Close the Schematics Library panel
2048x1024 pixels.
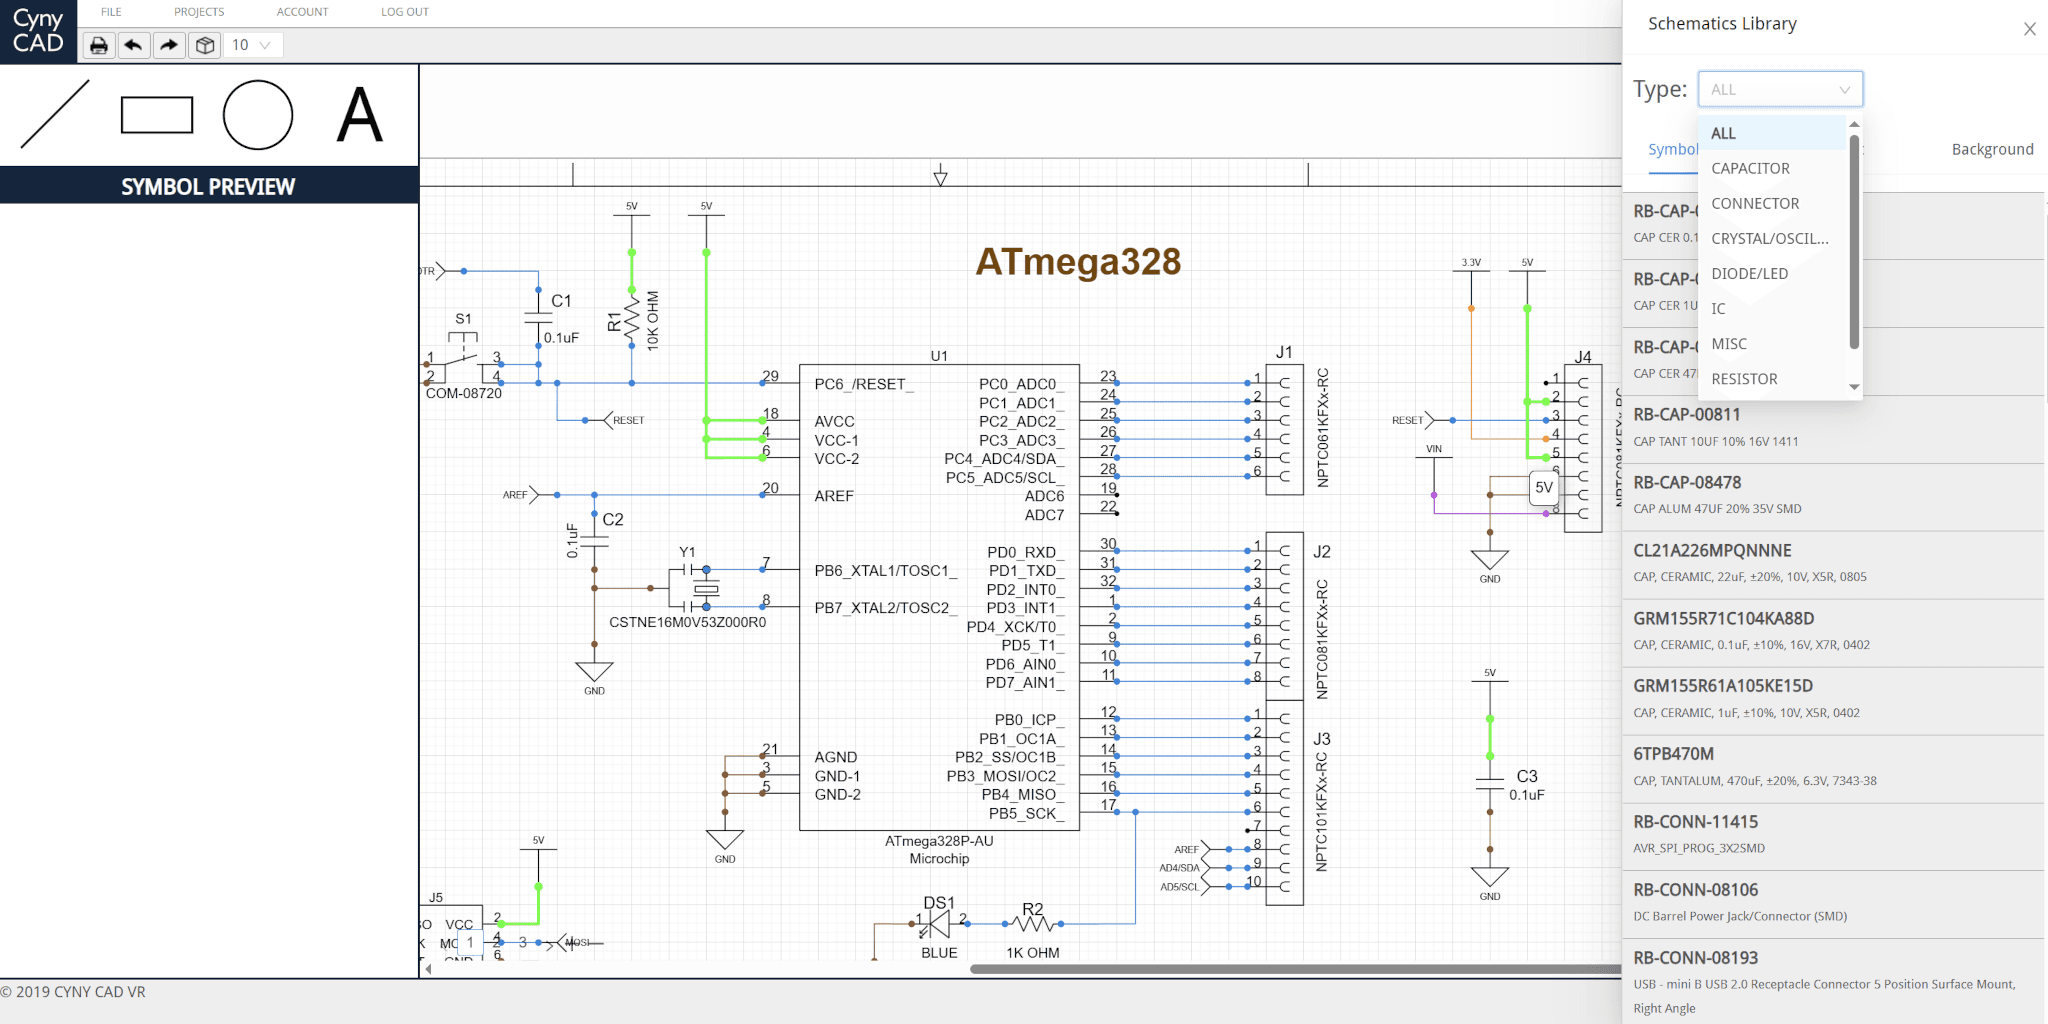(2030, 29)
